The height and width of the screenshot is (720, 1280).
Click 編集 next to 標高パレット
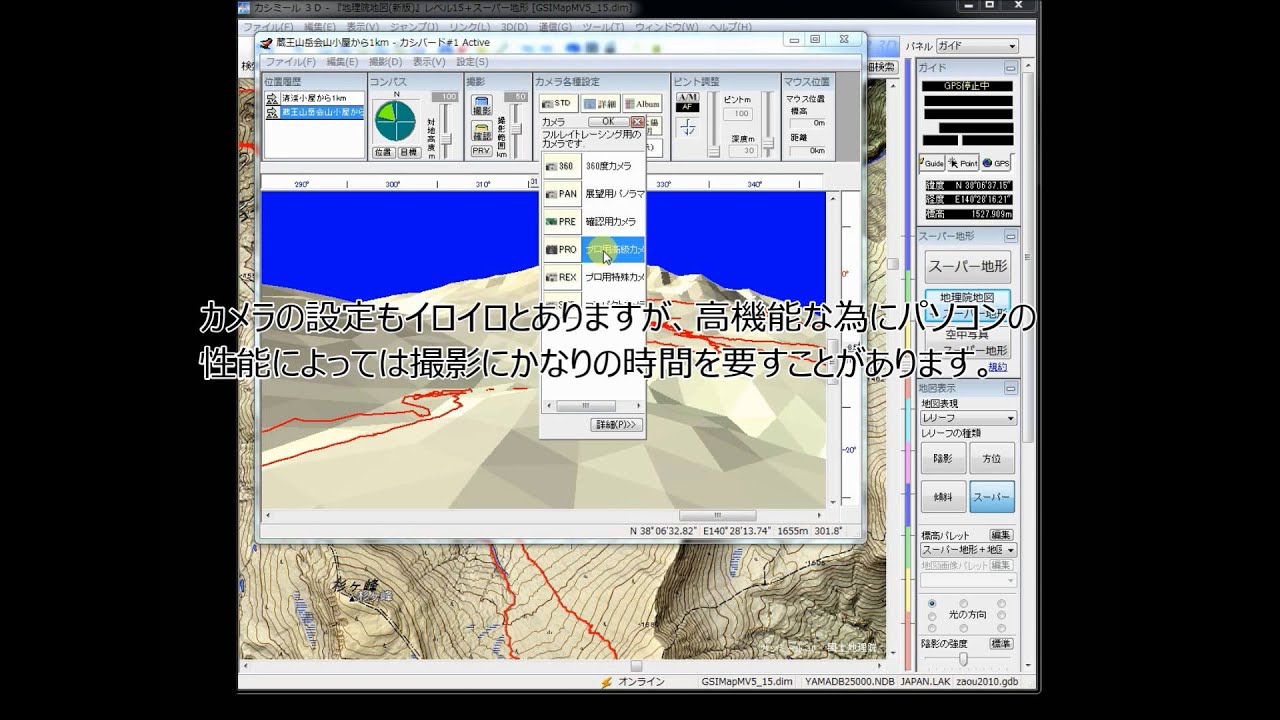[1001, 535]
